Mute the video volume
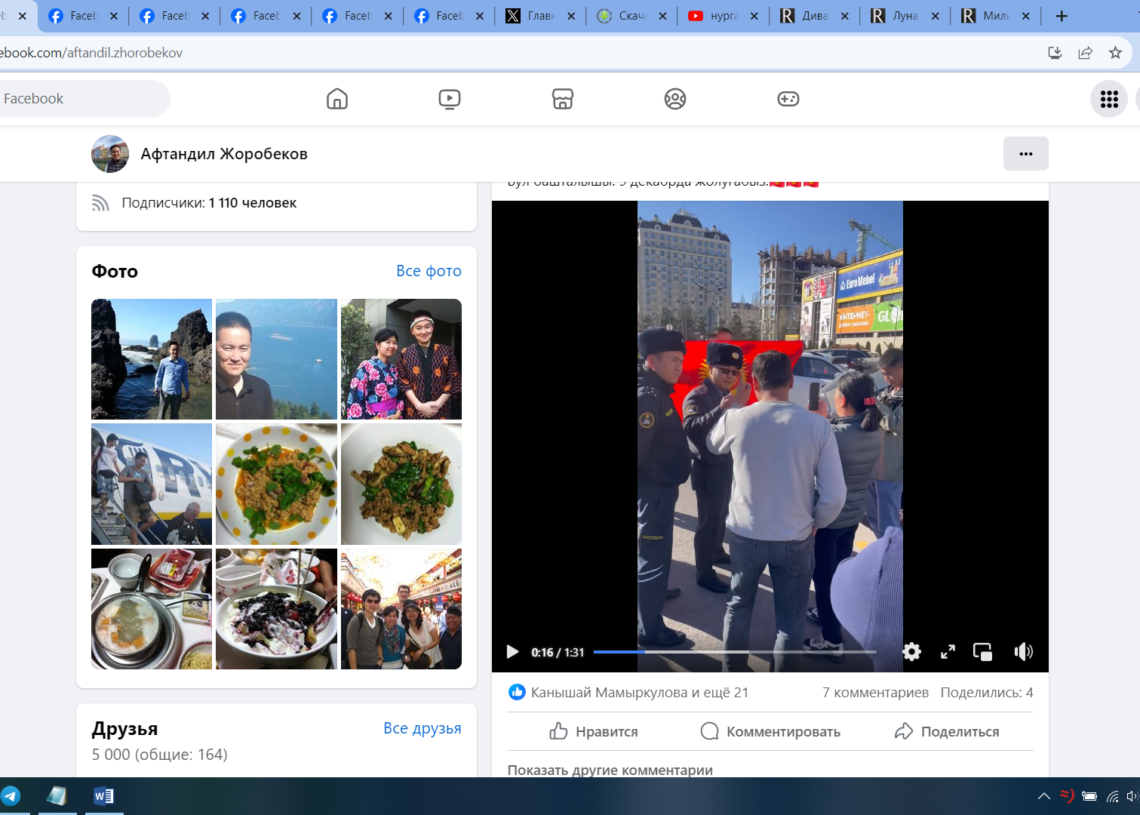The image size is (1140, 815). [x=1023, y=652]
